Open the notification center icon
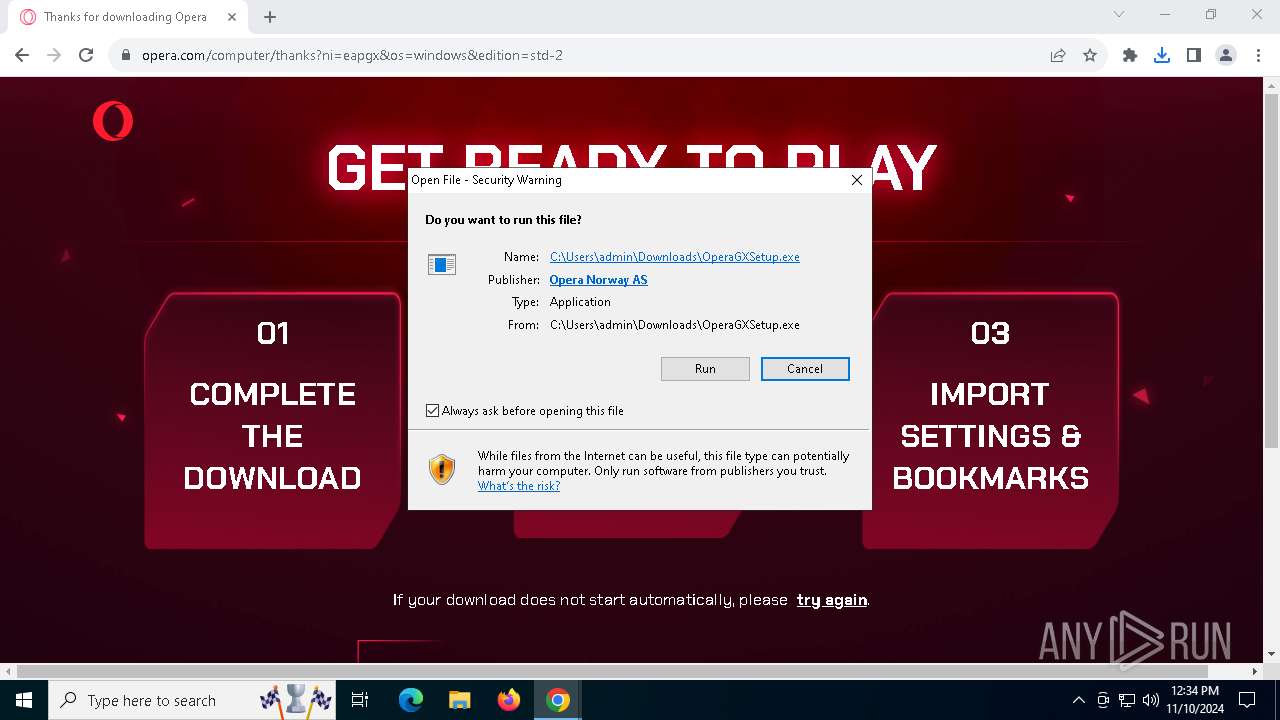 [1247, 700]
